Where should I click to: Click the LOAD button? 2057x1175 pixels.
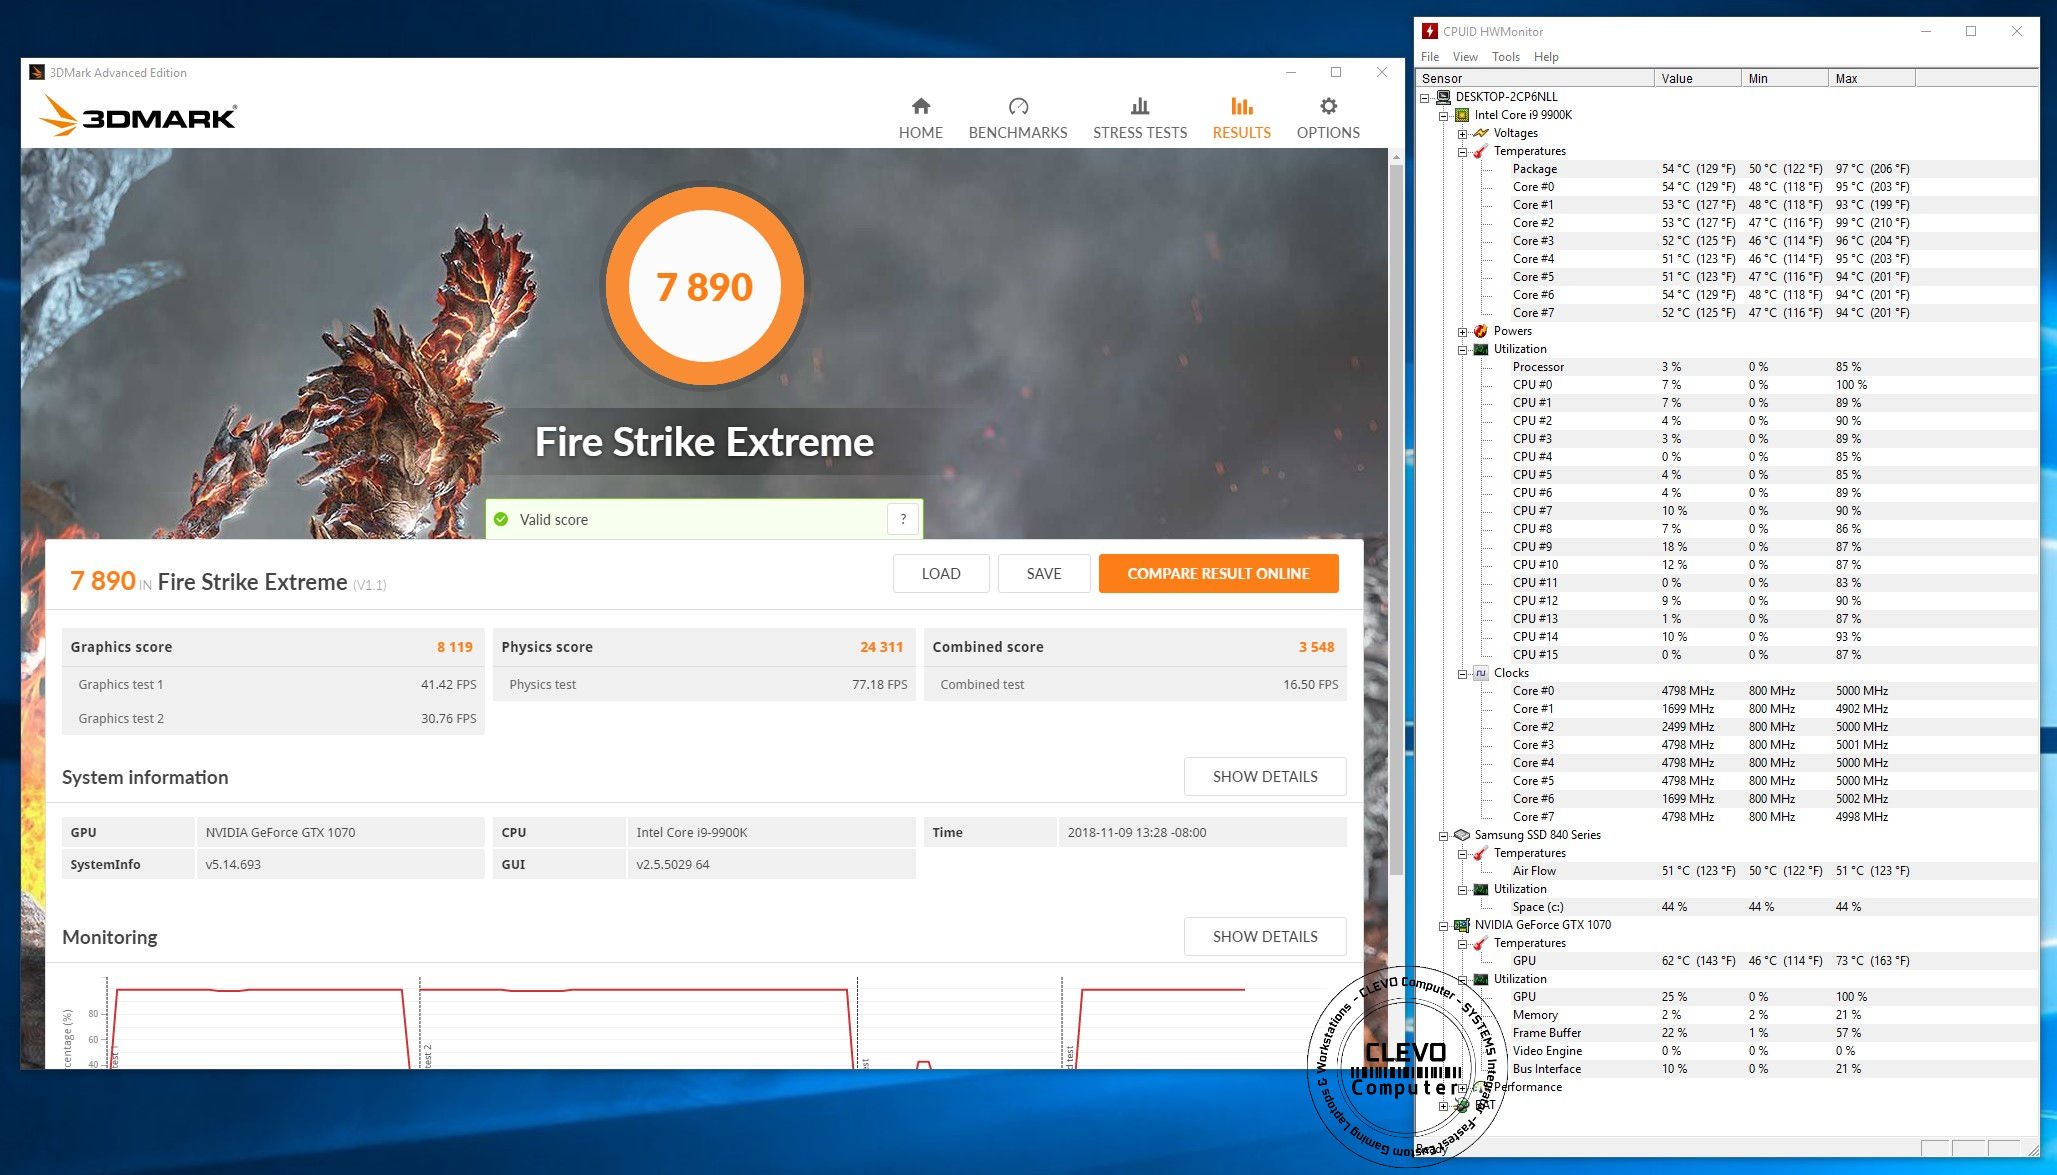click(940, 573)
